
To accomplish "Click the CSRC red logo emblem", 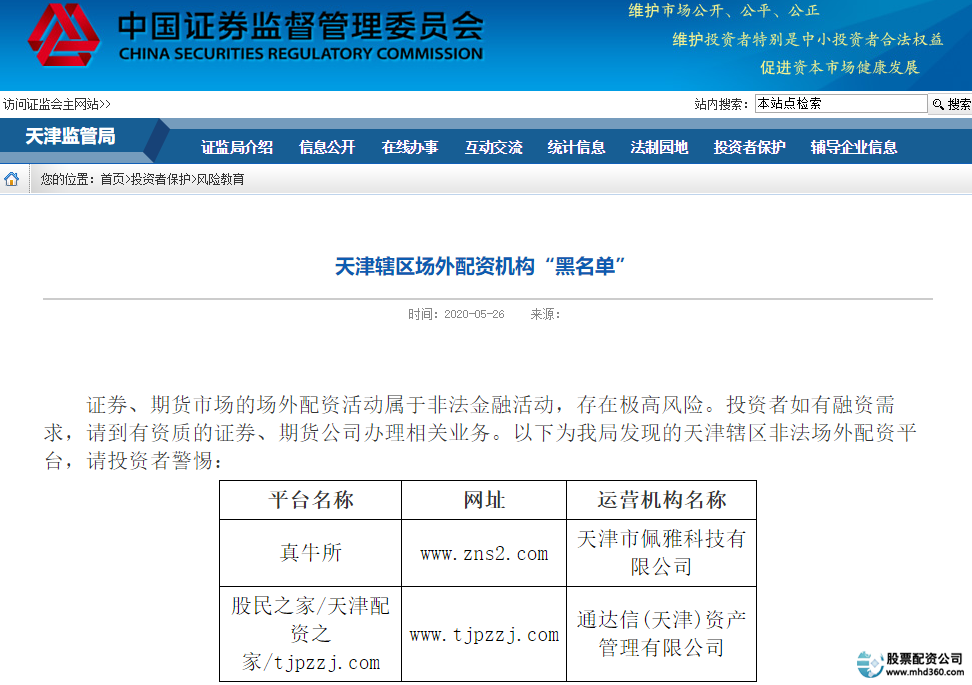I will [x=63, y=34].
